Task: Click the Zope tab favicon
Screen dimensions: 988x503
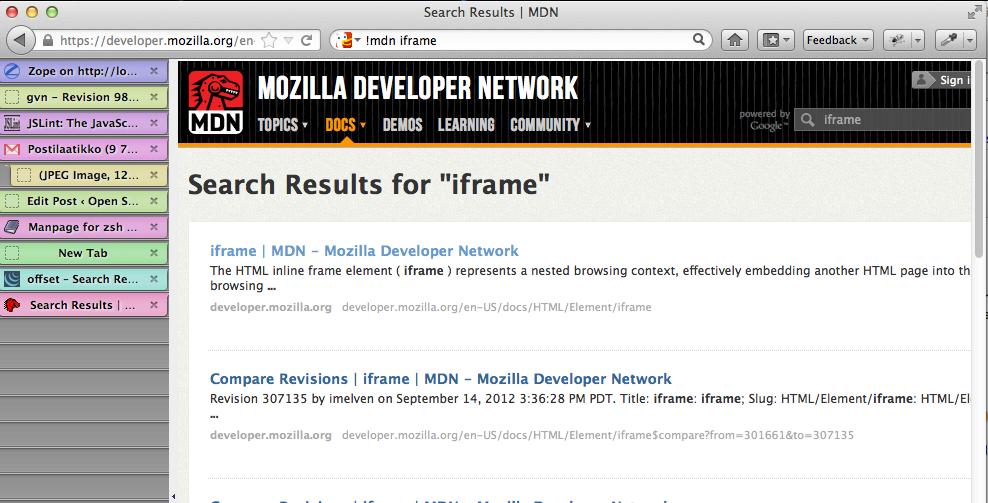Action: click(12, 71)
